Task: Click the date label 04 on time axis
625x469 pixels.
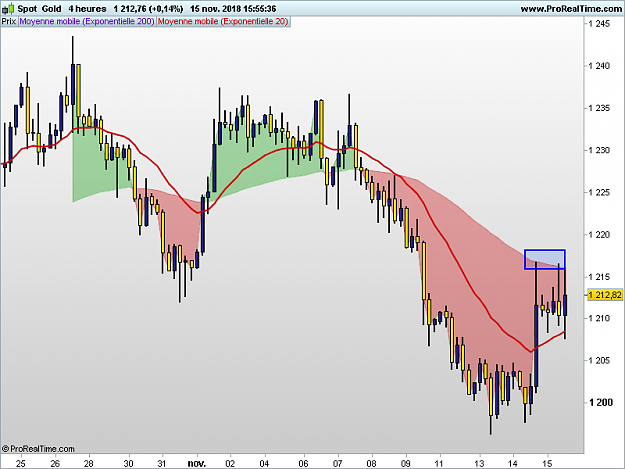Action: (264, 463)
